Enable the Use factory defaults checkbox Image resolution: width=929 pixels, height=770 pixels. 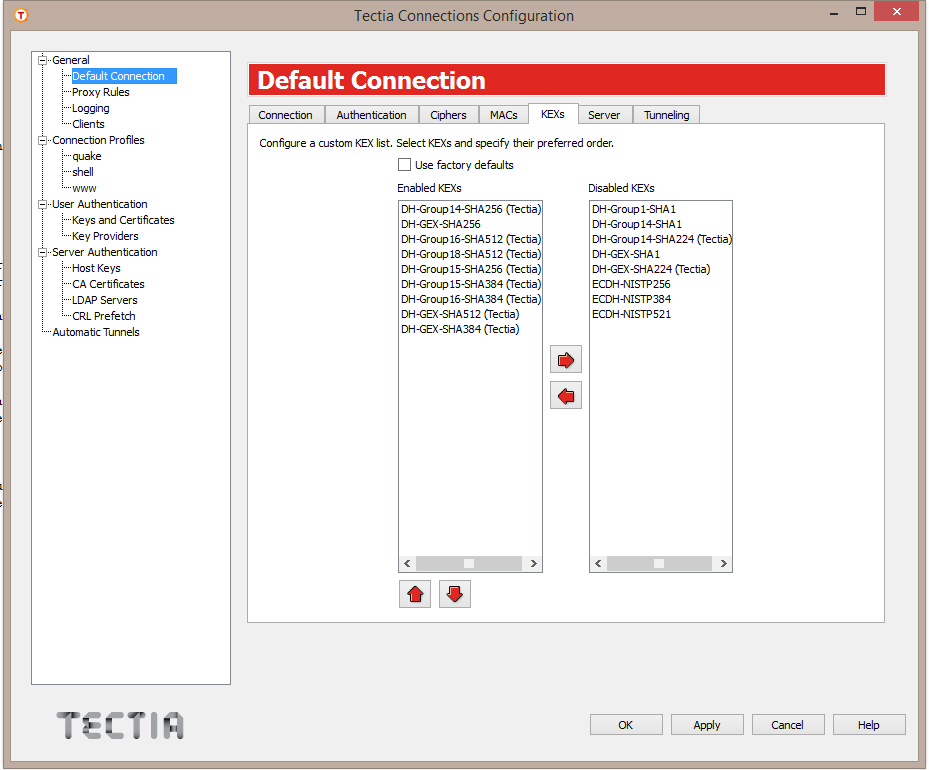point(404,165)
